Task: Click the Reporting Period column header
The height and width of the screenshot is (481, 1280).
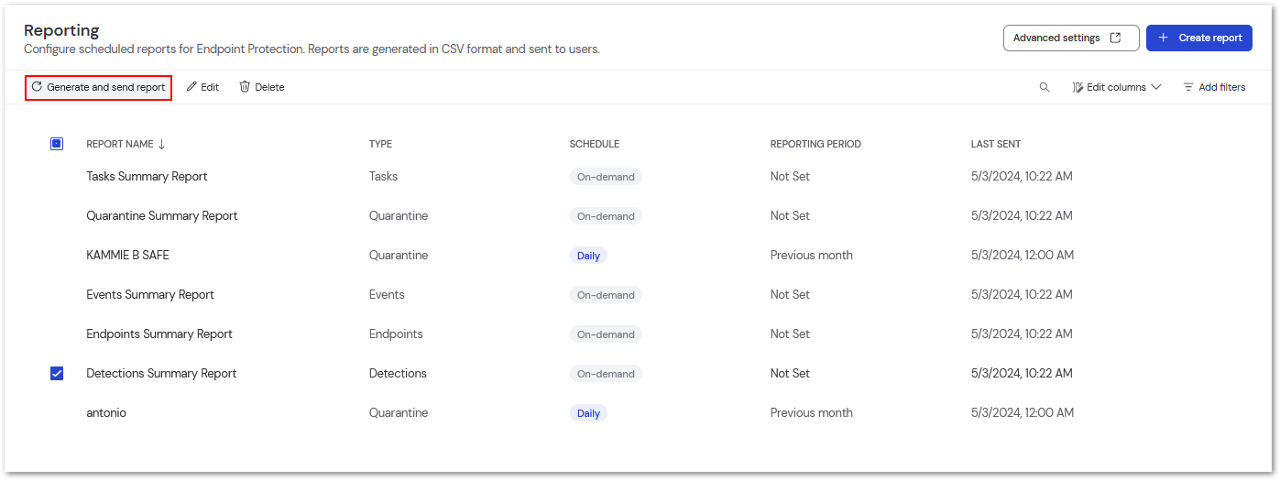Action: [815, 144]
